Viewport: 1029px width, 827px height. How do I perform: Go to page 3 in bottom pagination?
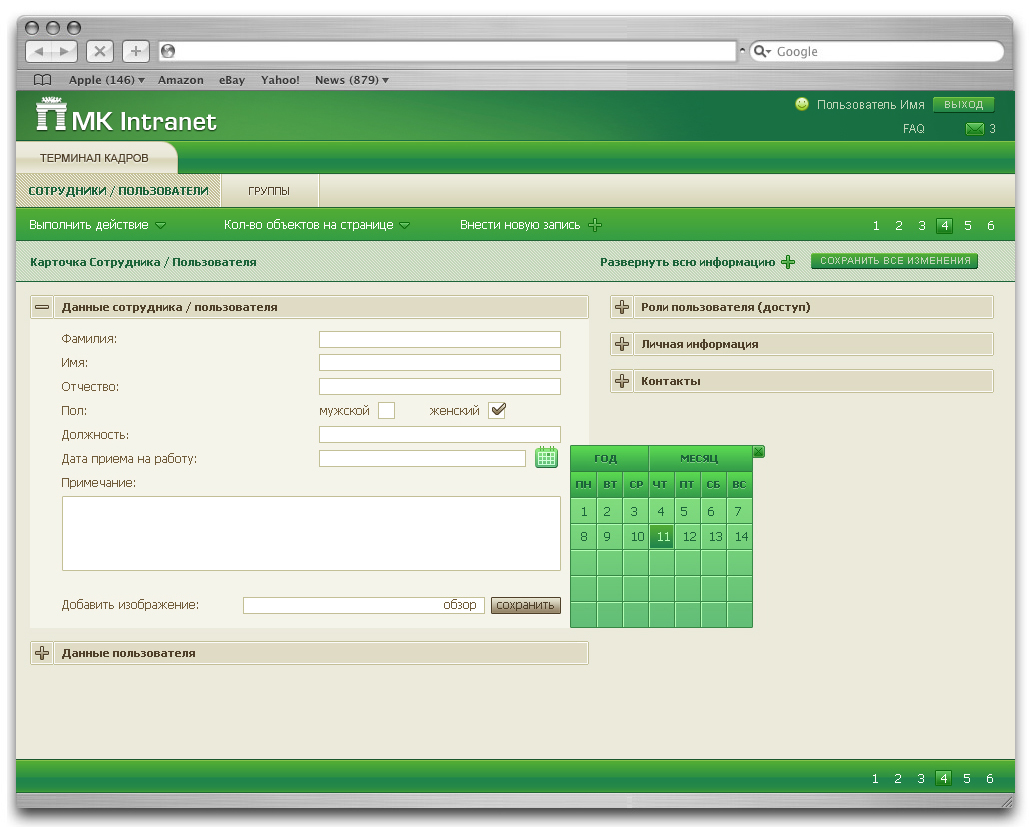[x=921, y=778]
